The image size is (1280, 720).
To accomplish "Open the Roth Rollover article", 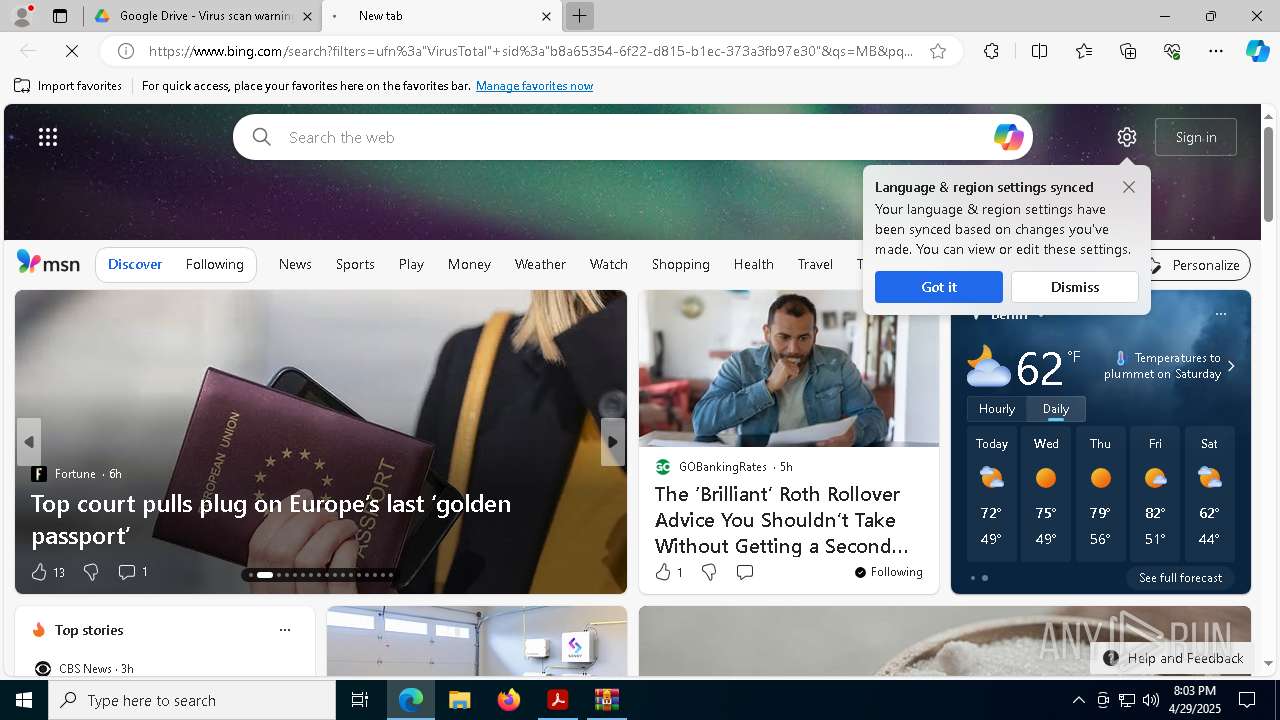I will click(782, 520).
